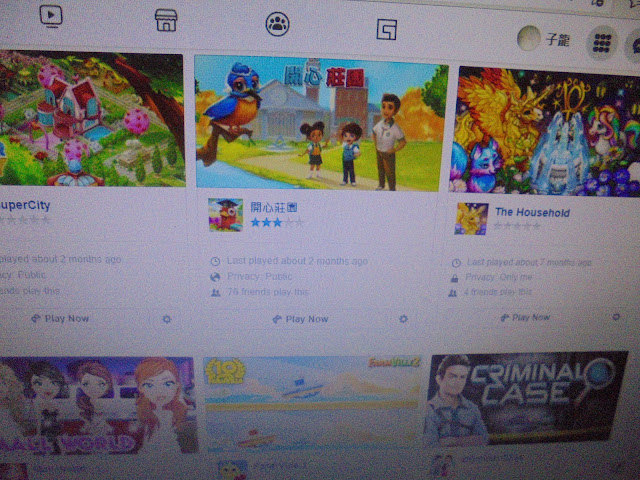Open The Household title link
Image resolution: width=640 pixels, height=480 pixels.
532,212
